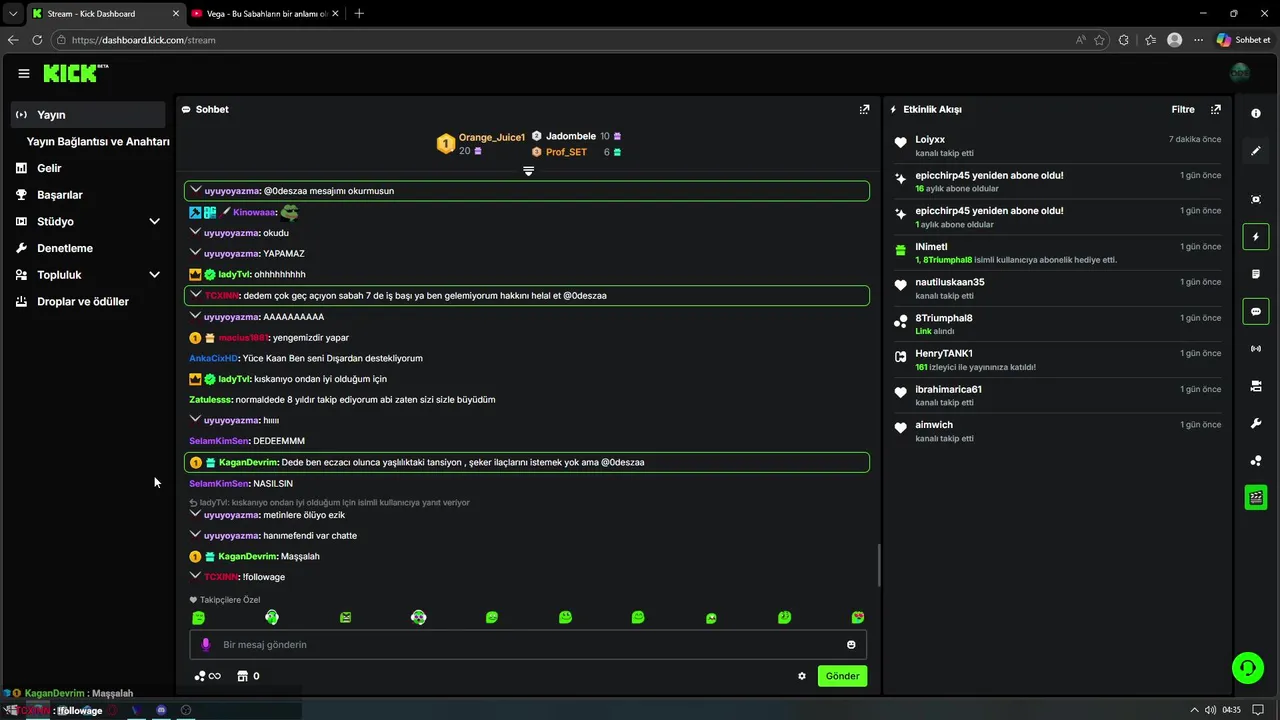Viewport: 1280px width, 720px height.
Task: Open the Filtre option in the activity feed
Action: click(x=1183, y=109)
